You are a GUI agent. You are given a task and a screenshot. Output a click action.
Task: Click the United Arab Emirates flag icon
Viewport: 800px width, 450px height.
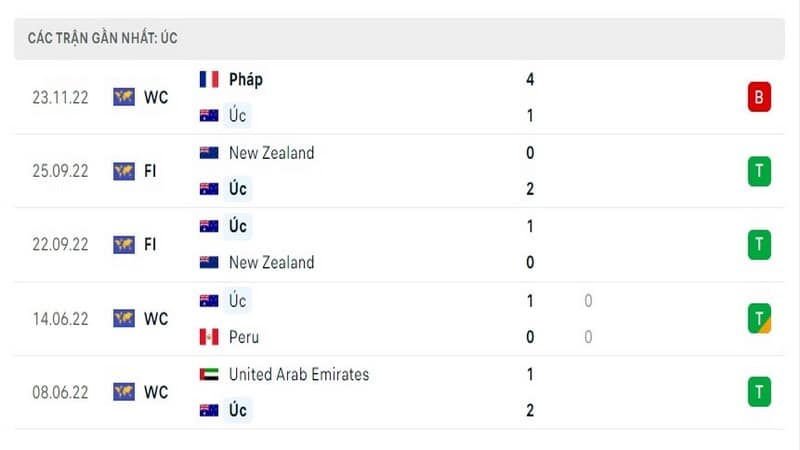(209, 374)
